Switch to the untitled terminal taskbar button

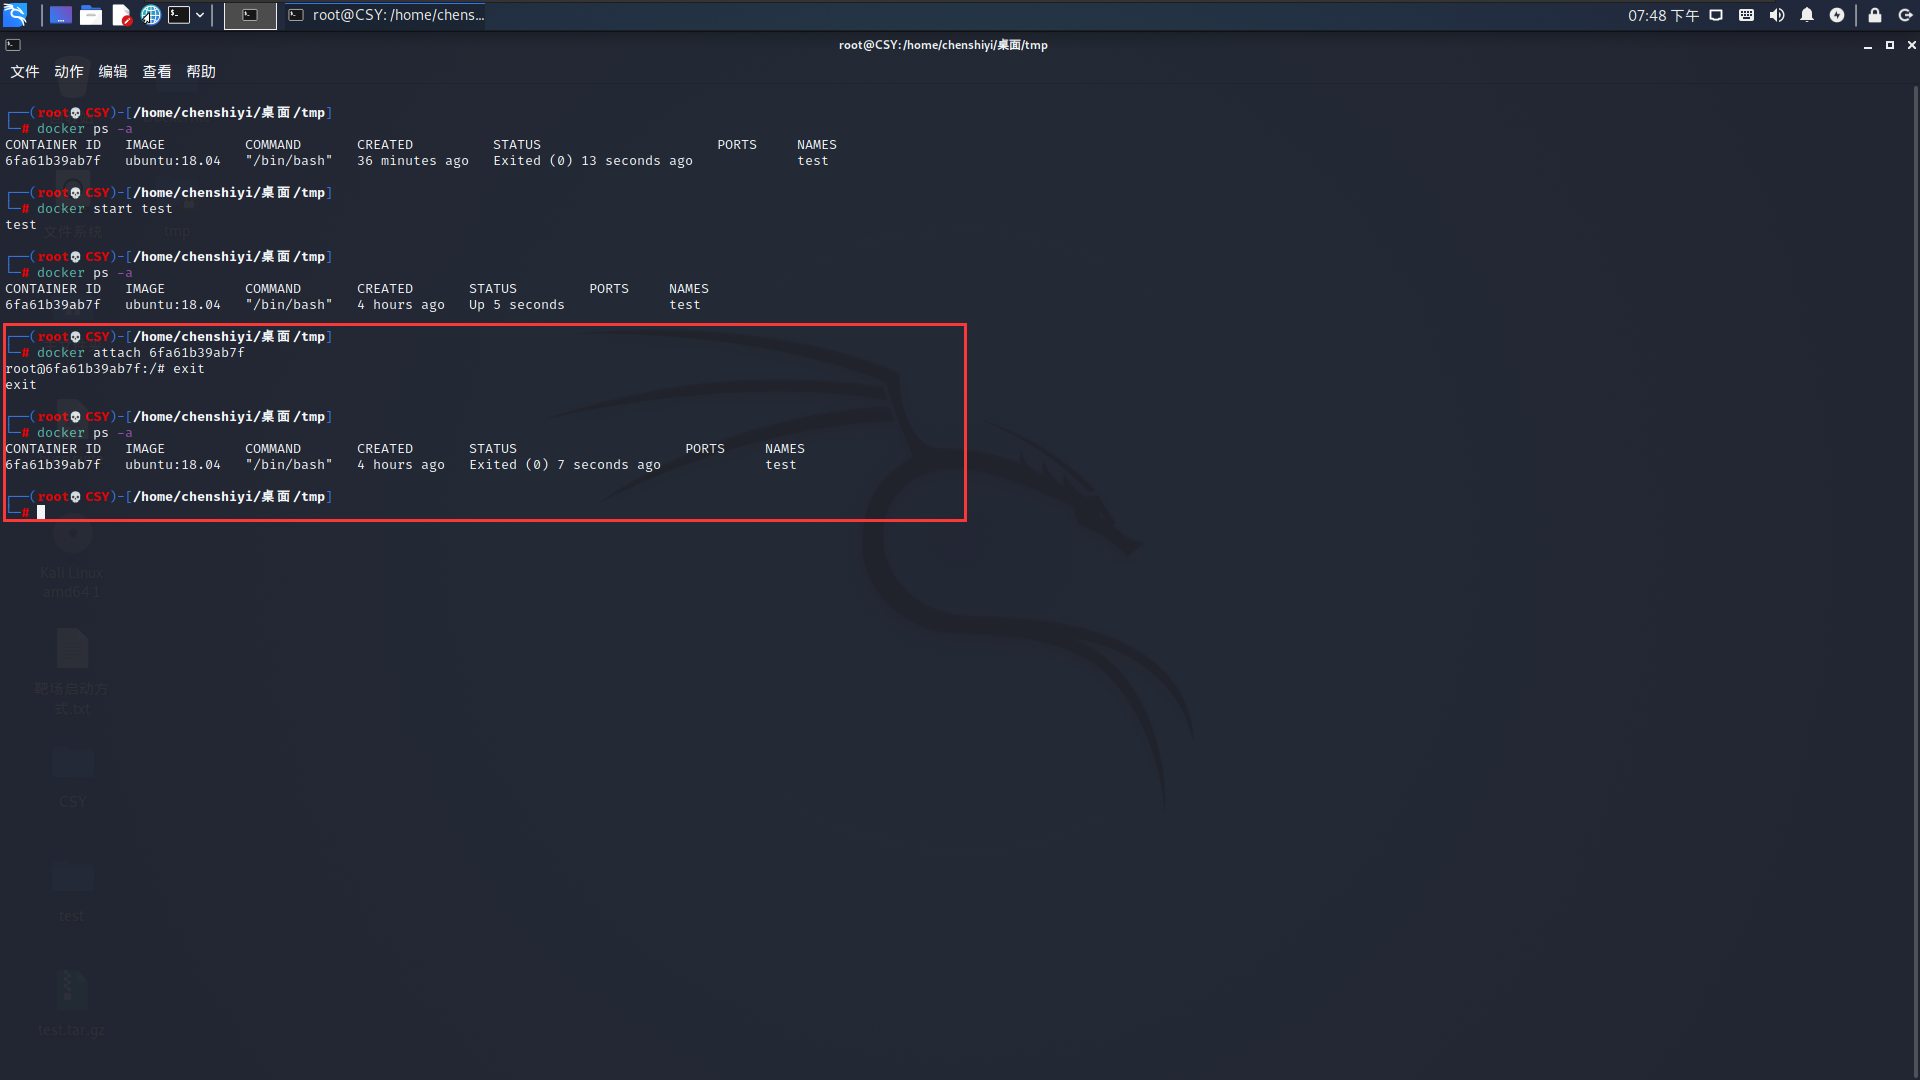[250, 15]
